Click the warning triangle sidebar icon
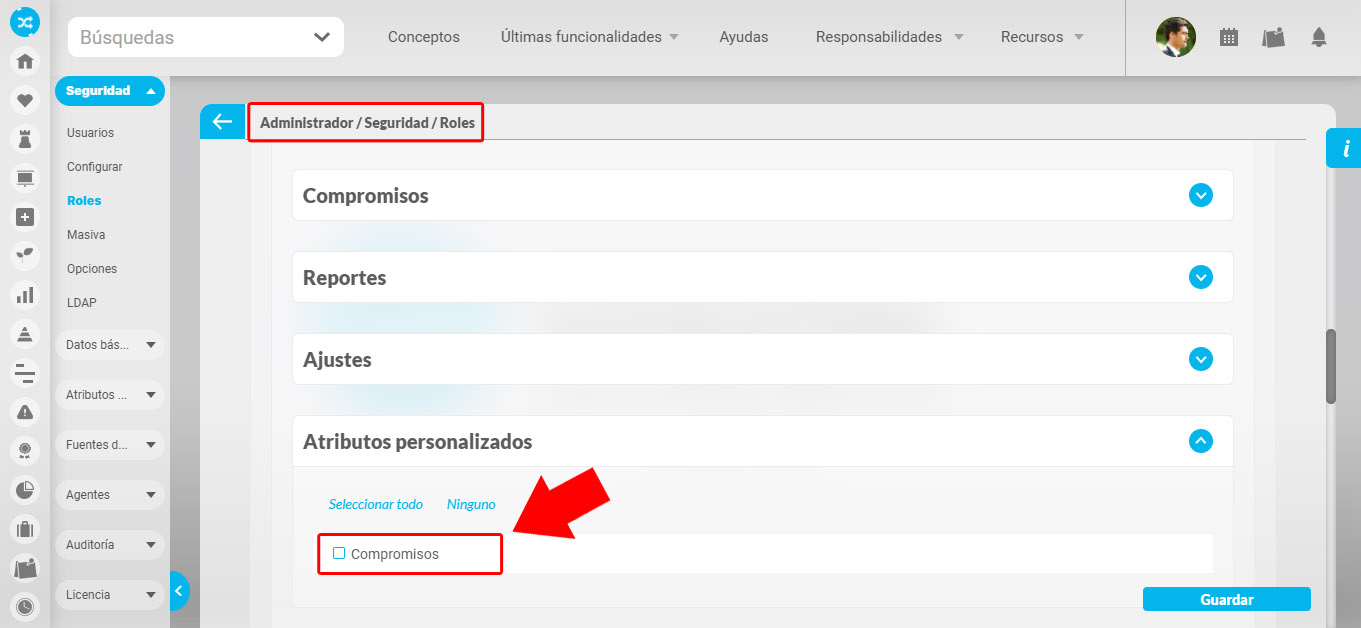Viewport: 1361px width, 628px height. pyautogui.click(x=25, y=411)
